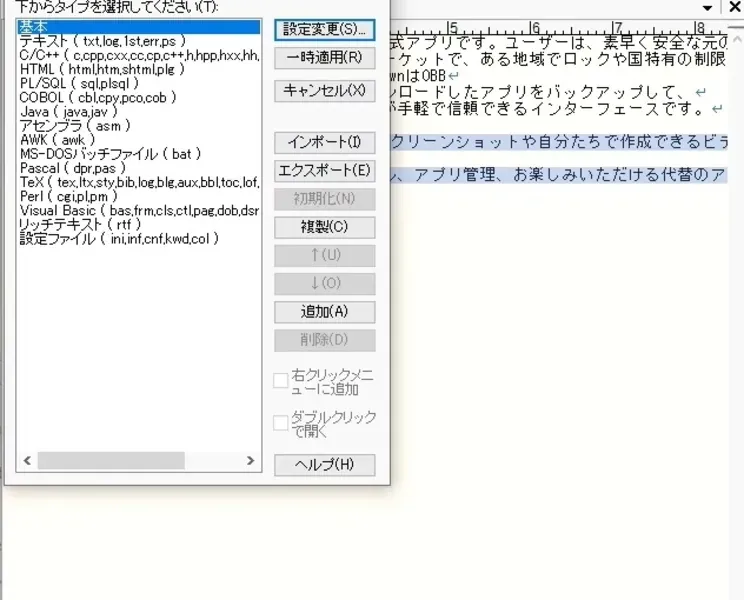Click the editor line containing 国特有の制限
Screen dimensions: 744x600
click(559, 59)
